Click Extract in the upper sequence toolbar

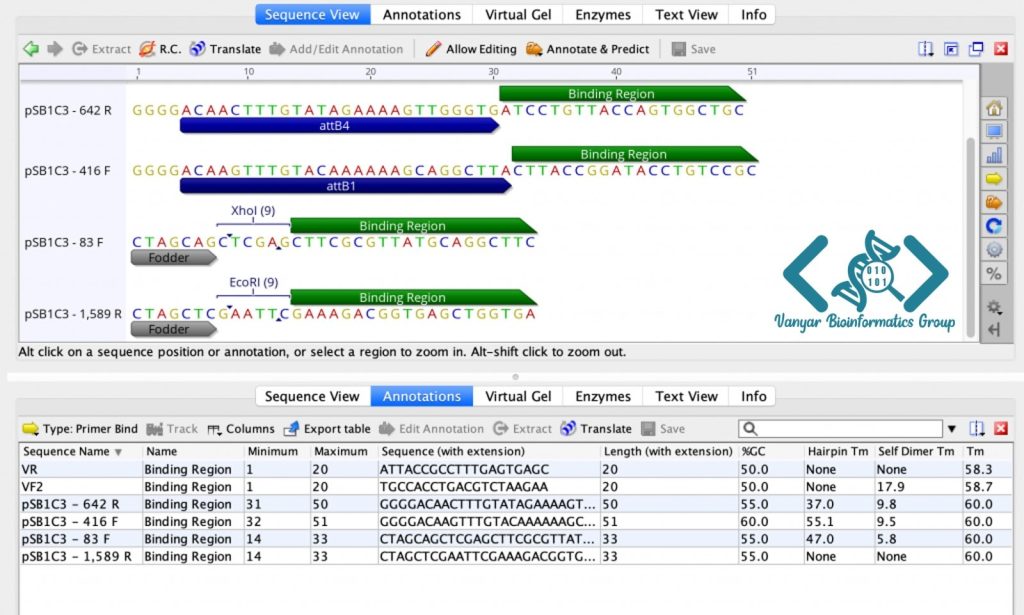pyautogui.click(x=101, y=49)
